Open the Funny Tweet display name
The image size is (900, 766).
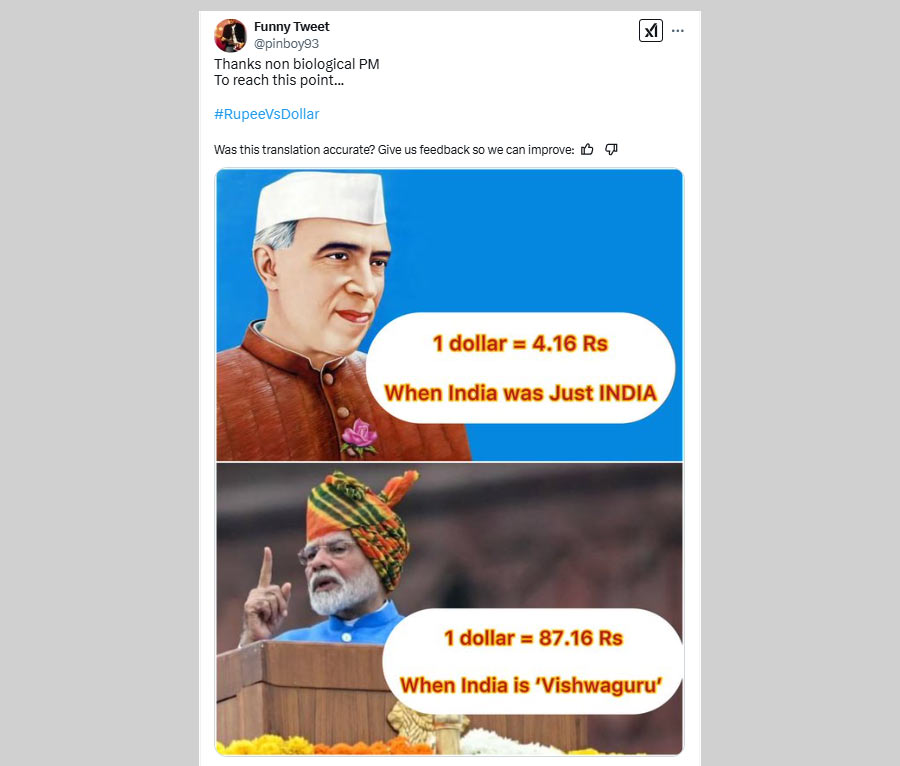point(292,26)
